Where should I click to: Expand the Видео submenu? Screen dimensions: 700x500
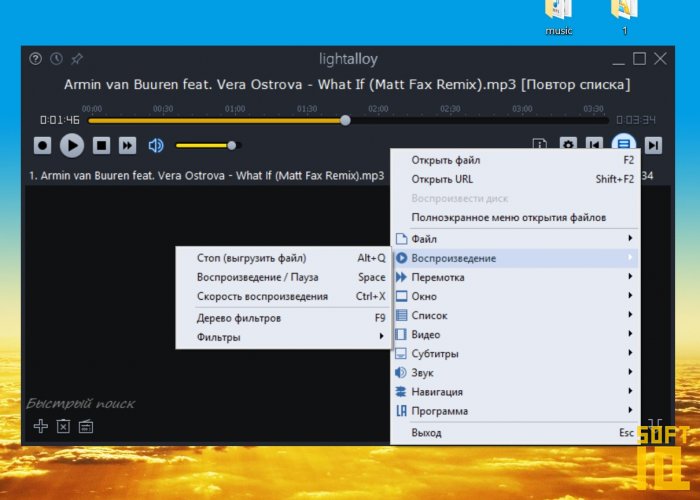tap(515, 334)
